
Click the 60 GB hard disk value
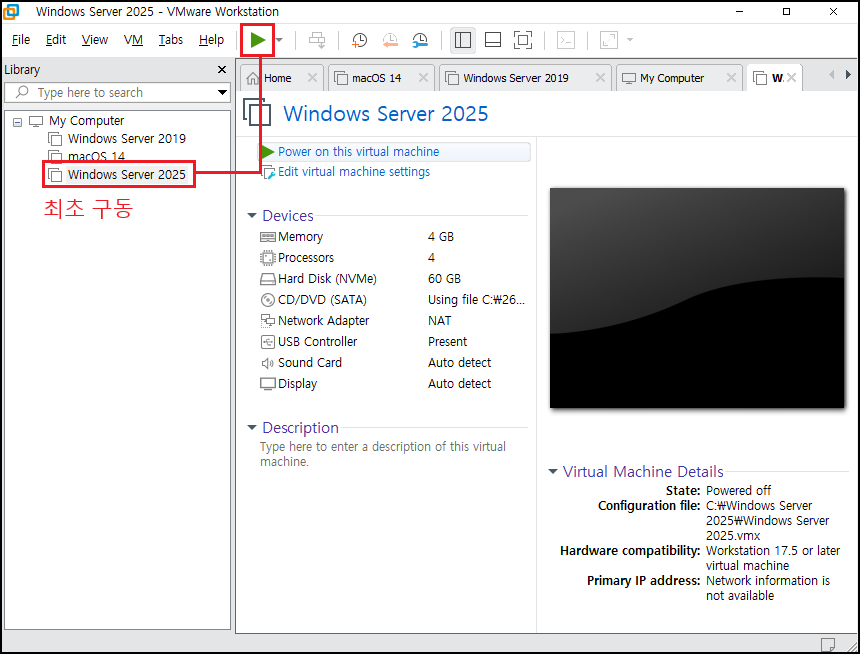click(444, 279)
